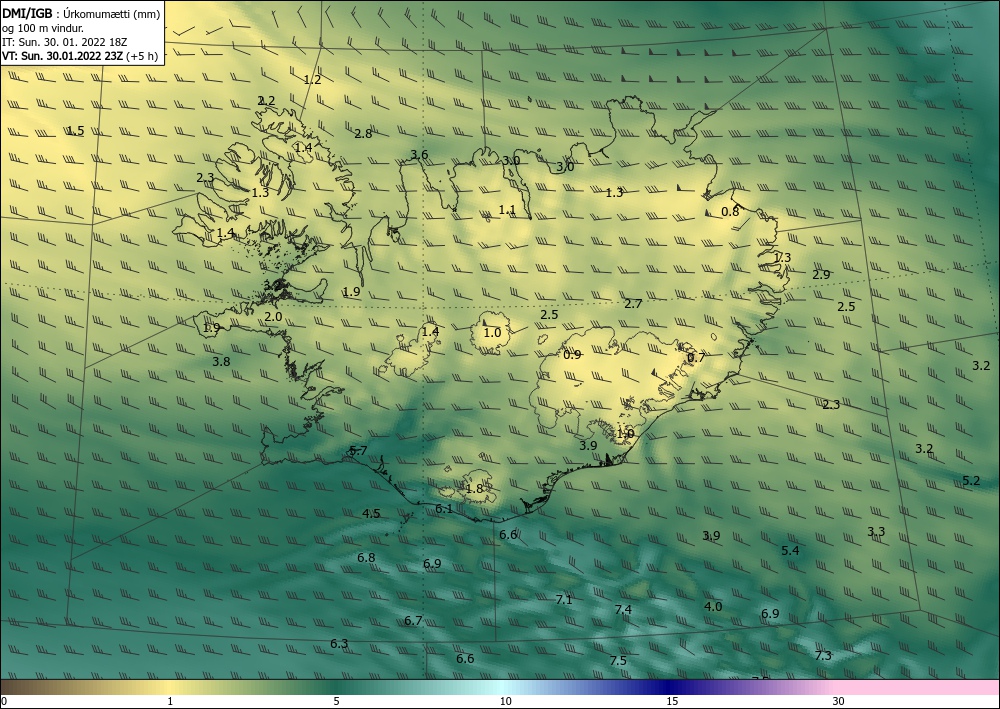
Task: Click the '3.8' value label
Action: pos(221,362)
